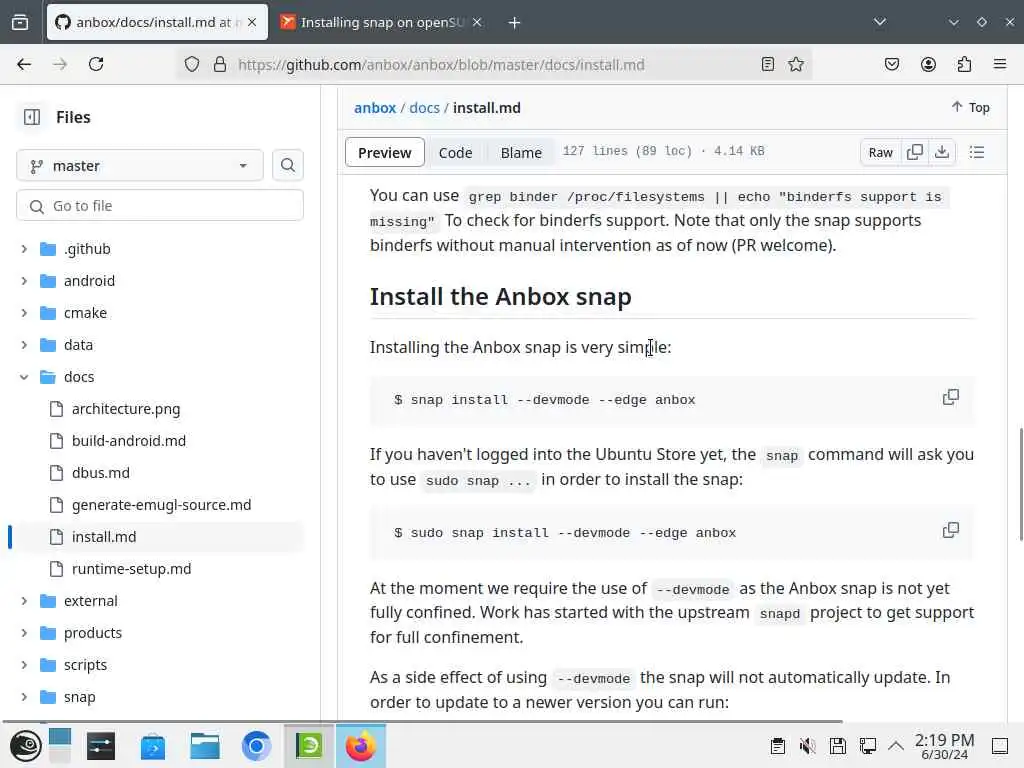Screen dimensions: 1024x768
Task: Click the Show Desktop tray button
Action: pos(1000,746)
